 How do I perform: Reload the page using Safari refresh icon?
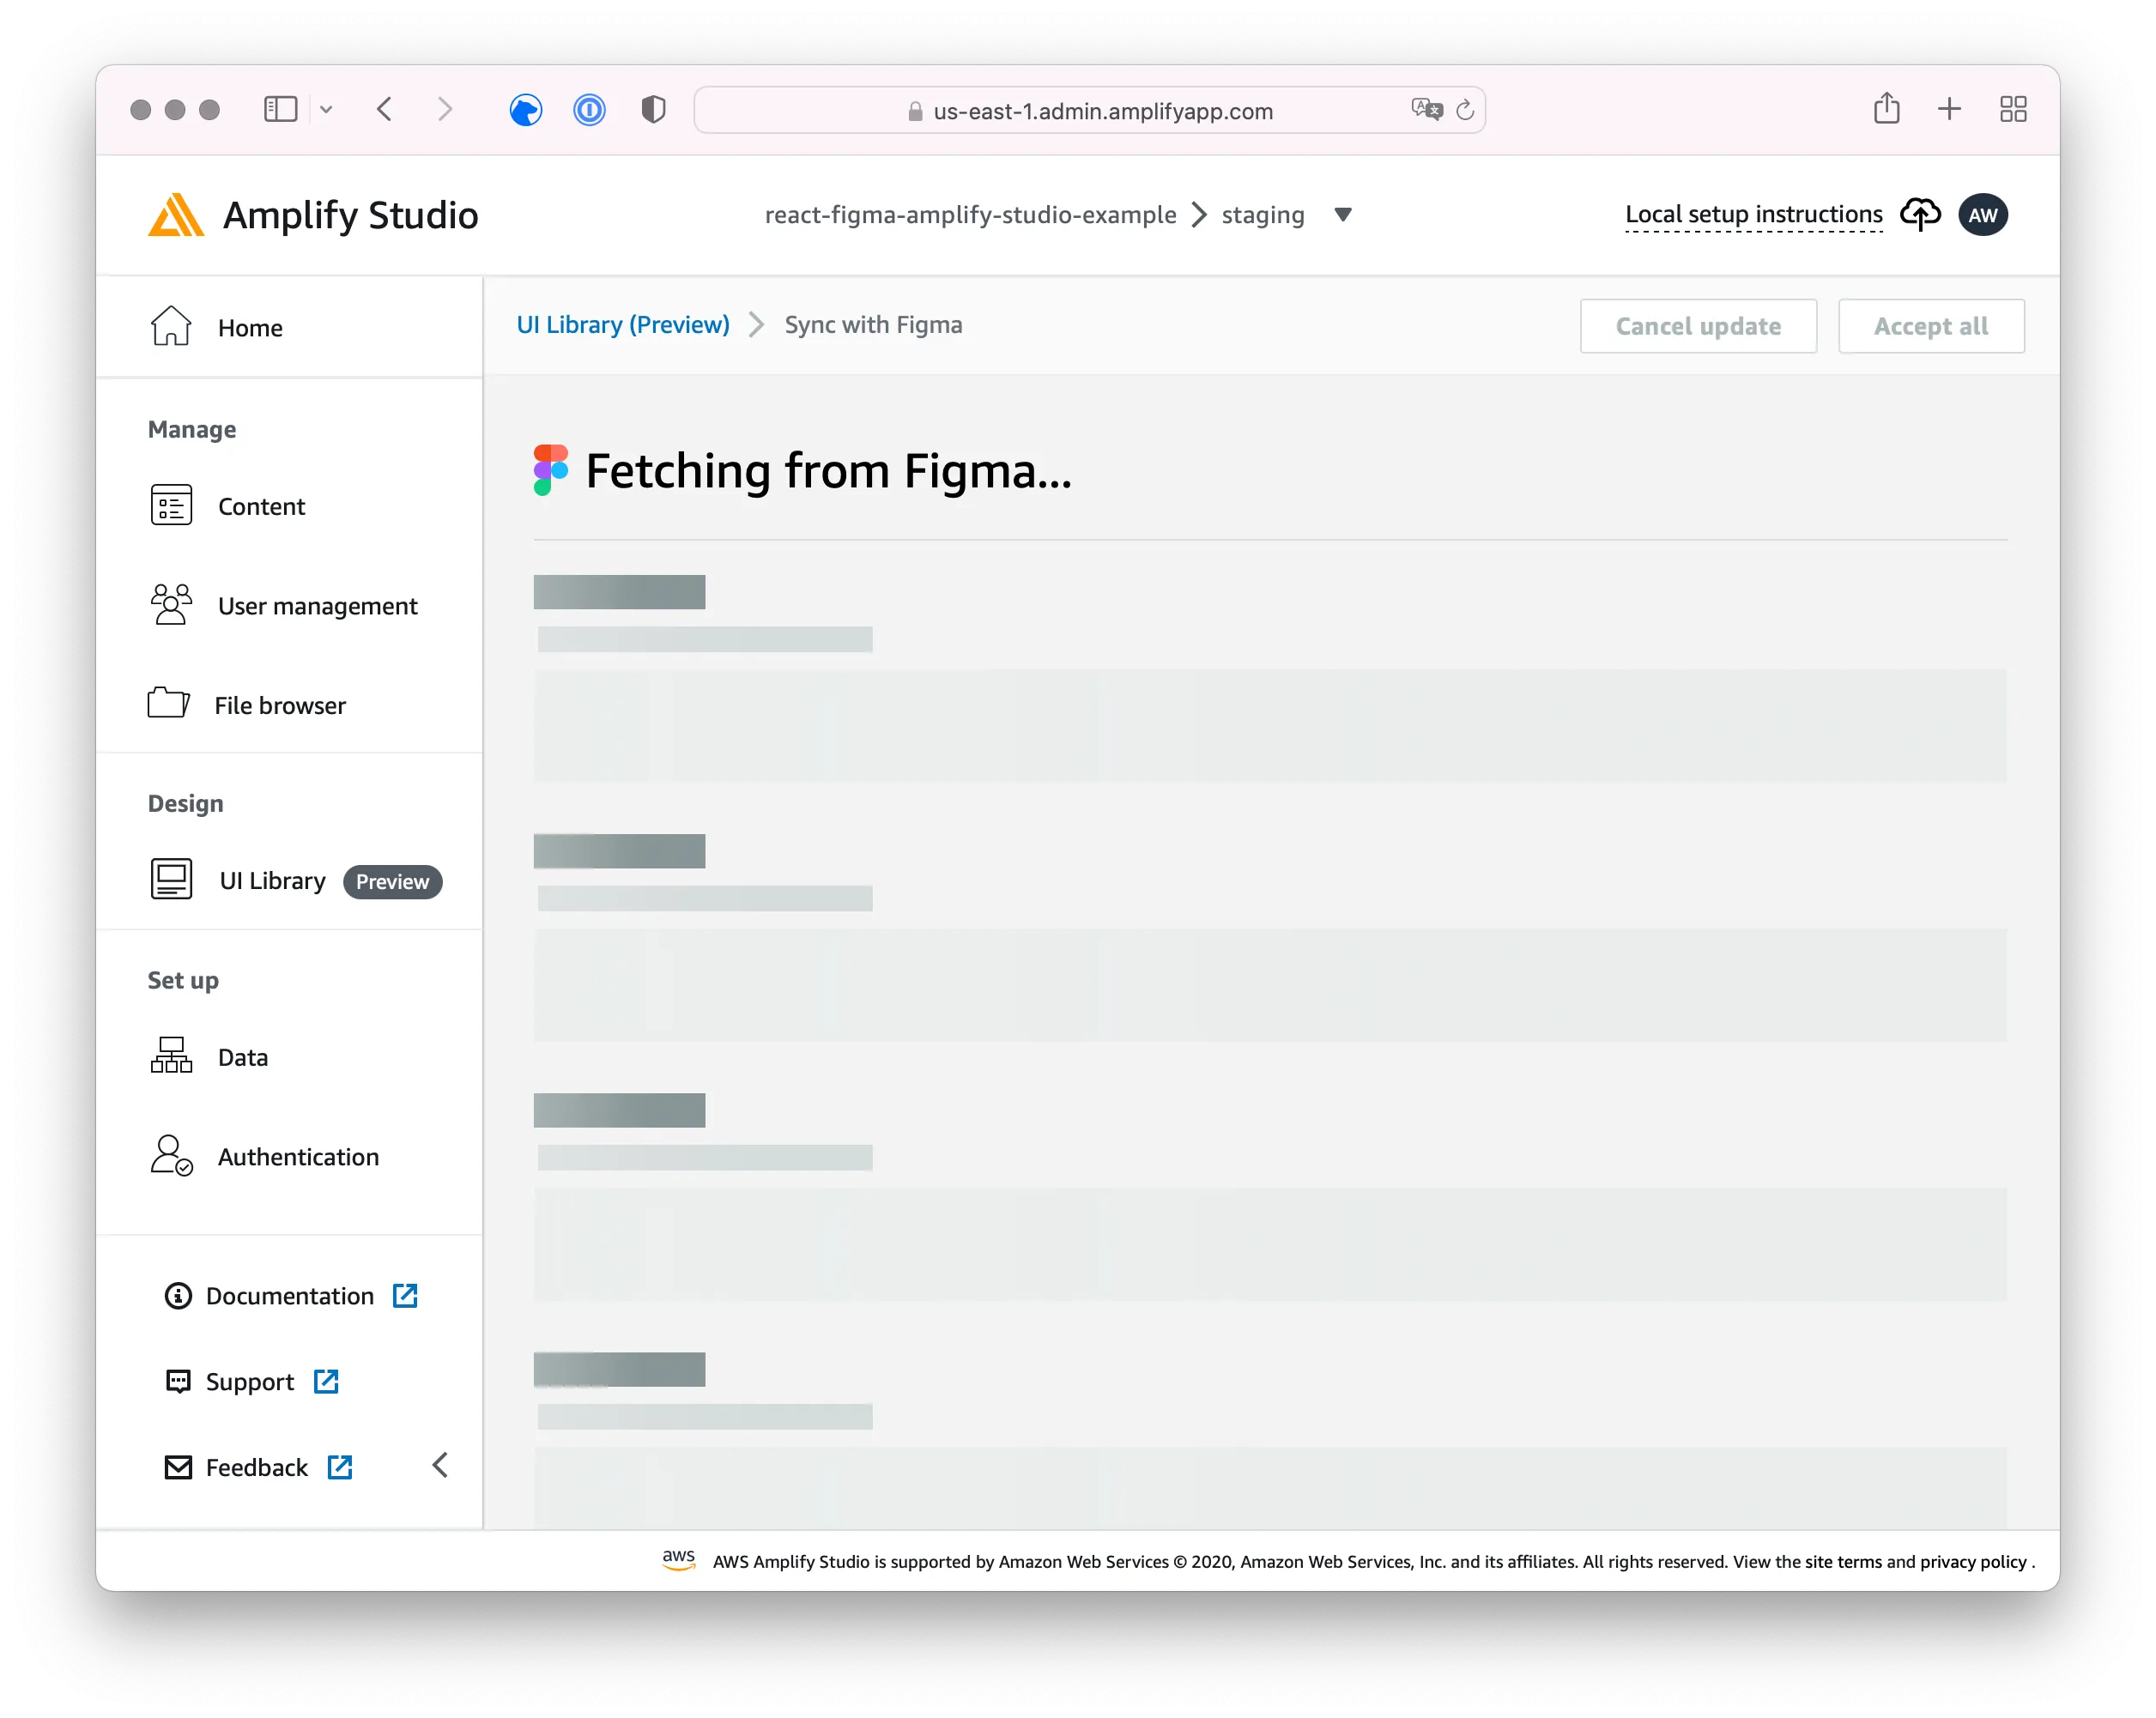coord(1465,110)
